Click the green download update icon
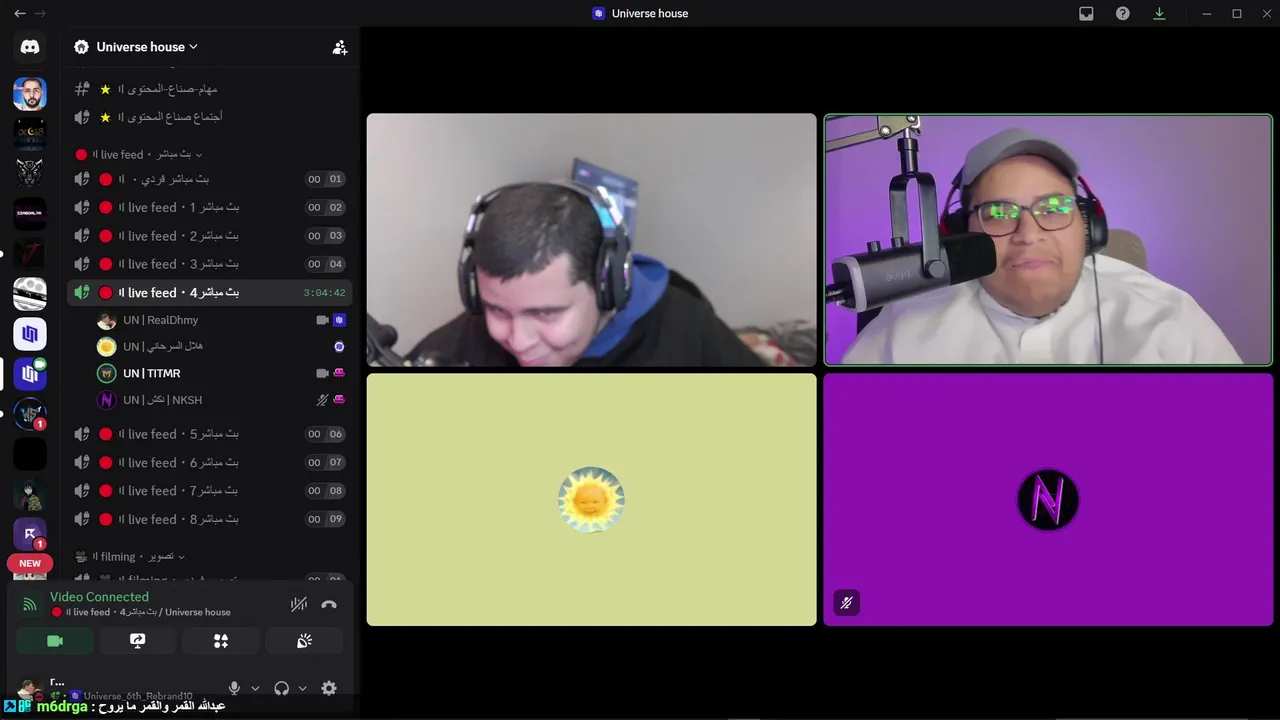 point(1159,13)
